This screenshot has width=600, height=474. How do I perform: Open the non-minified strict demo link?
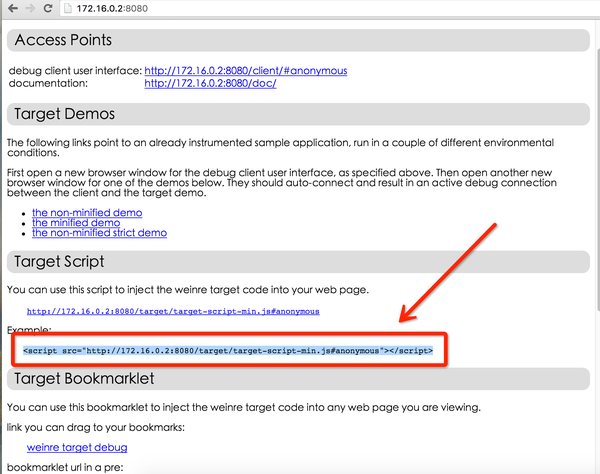(99, 233)
